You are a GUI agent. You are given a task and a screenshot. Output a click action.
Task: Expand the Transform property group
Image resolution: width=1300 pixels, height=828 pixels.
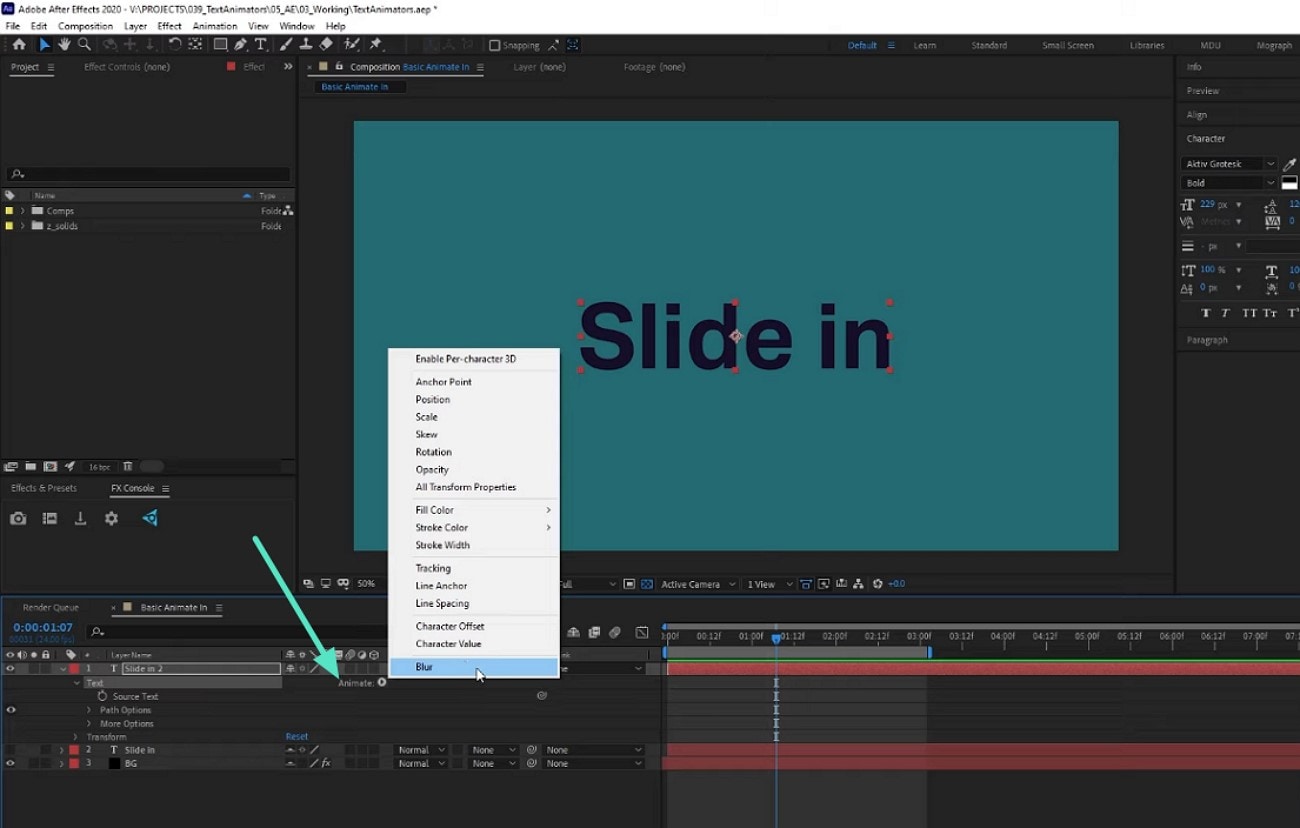tap(76, 737)
